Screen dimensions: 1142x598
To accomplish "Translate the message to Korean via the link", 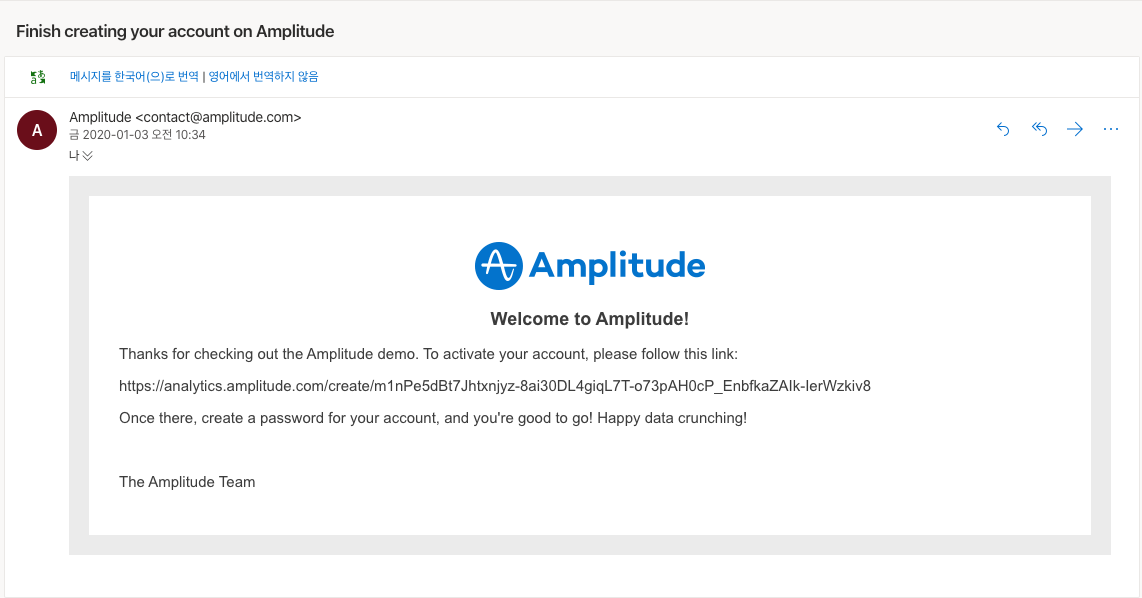I will pyautogui.click(x=134, y=76).
